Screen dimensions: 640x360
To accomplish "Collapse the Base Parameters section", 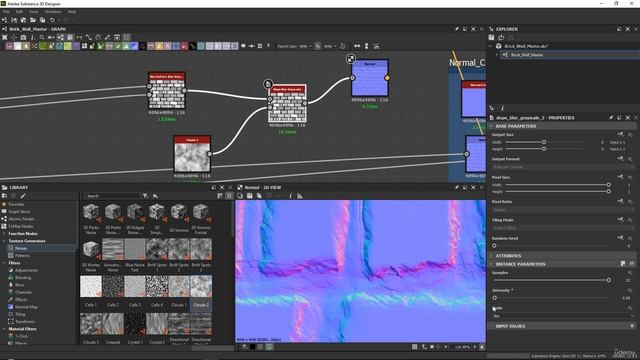I will (x=491, y=126).
